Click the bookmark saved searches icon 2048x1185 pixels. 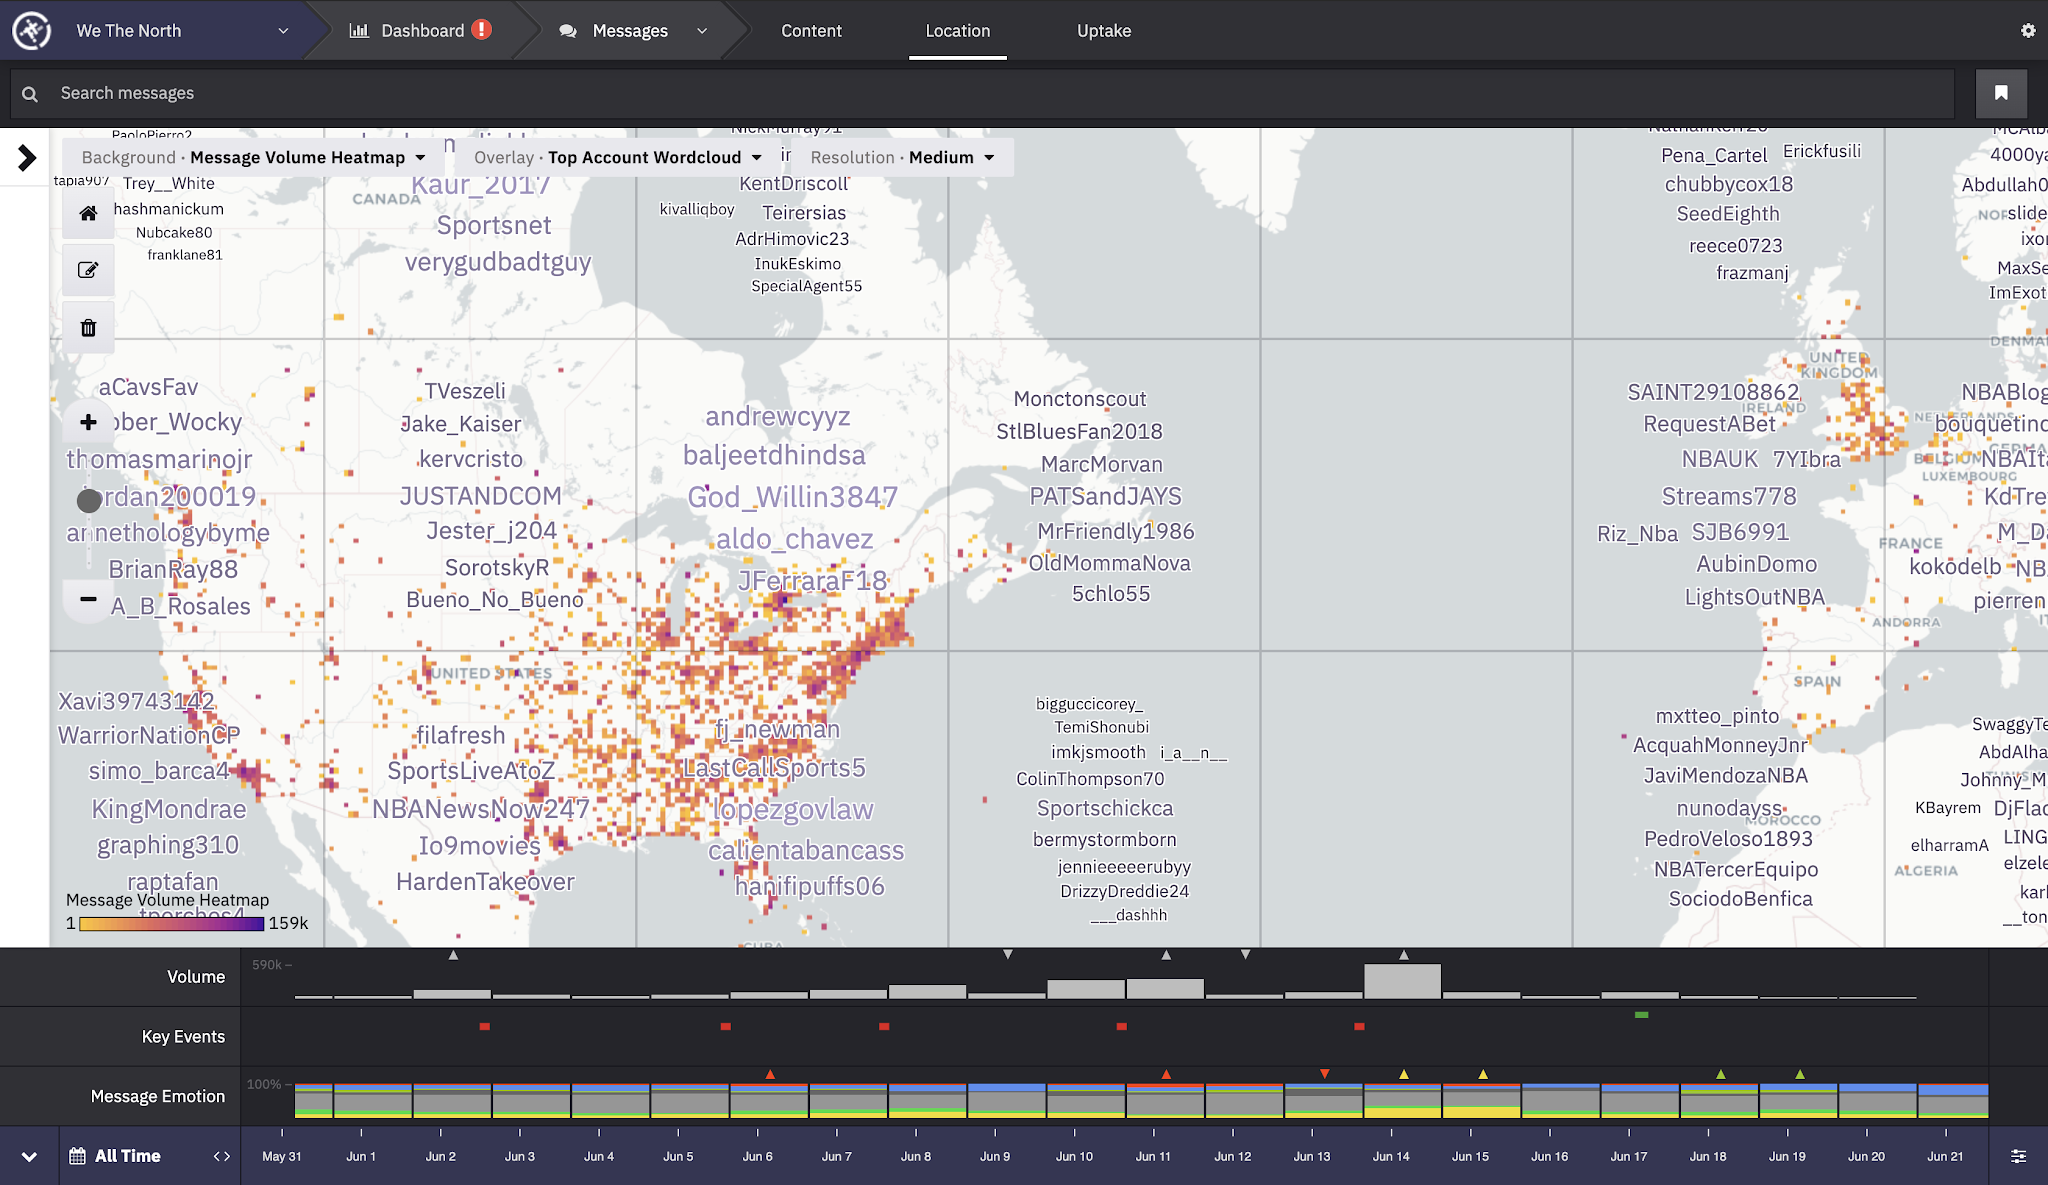click(x=2001, y=93)
